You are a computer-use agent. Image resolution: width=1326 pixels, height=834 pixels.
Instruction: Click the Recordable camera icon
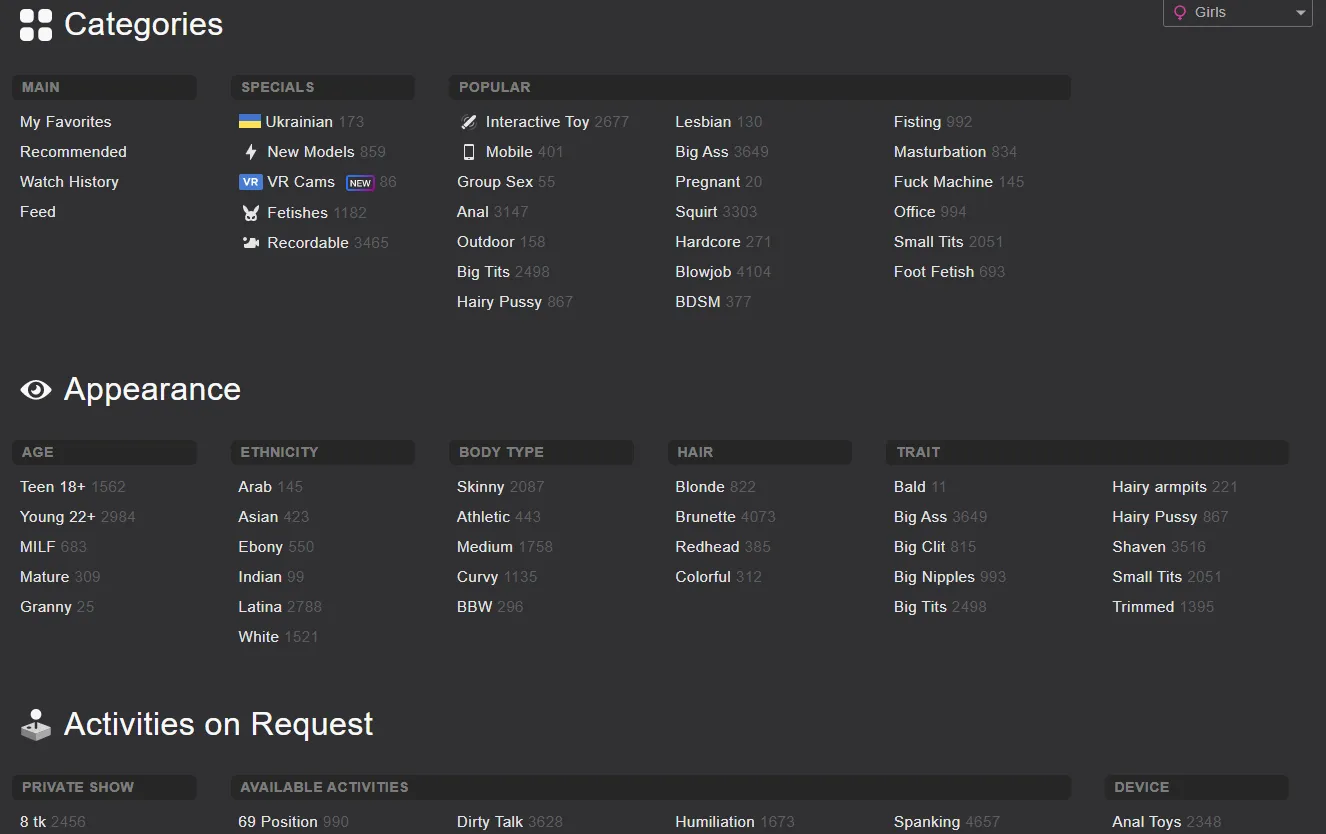click(251, 243)
